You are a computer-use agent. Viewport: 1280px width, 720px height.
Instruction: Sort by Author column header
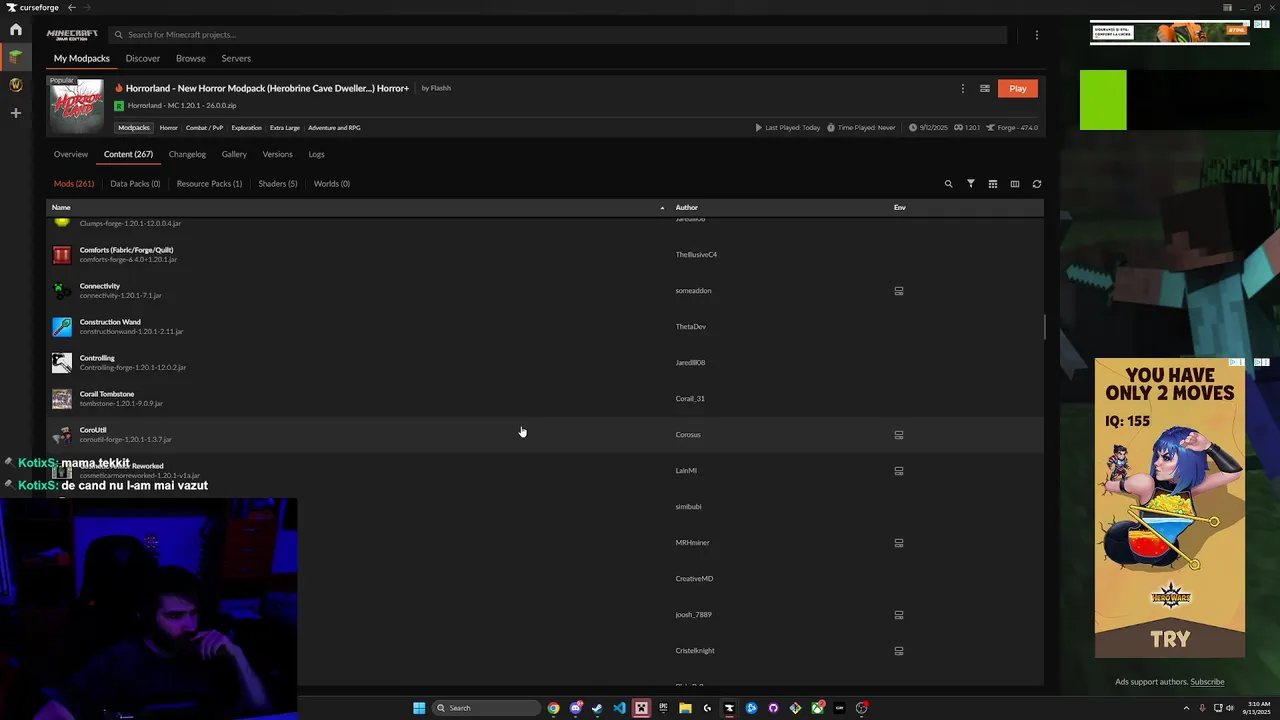point(687,207)
